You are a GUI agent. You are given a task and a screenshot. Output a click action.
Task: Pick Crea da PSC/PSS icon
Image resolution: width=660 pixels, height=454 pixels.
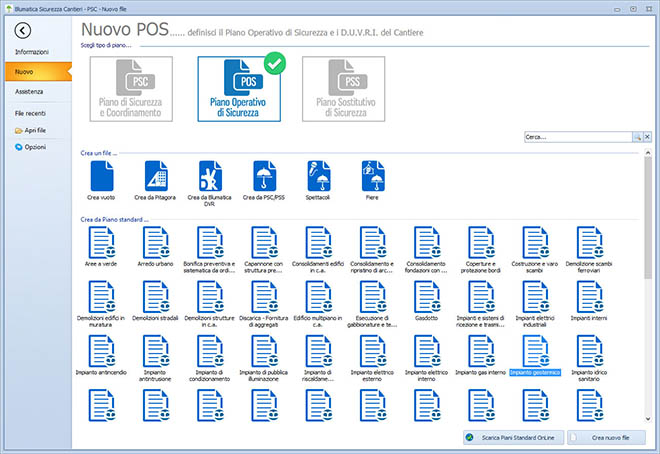pyautogui.click(x=265, y=176)
